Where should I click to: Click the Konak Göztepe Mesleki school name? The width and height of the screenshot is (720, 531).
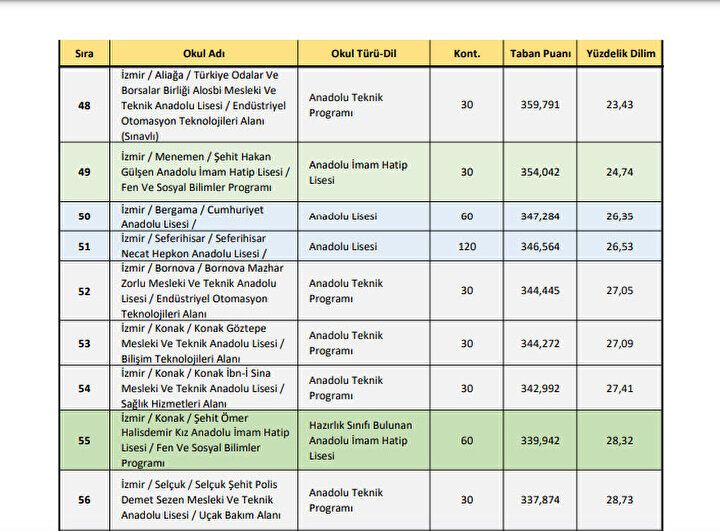click(x=202, y=344)
